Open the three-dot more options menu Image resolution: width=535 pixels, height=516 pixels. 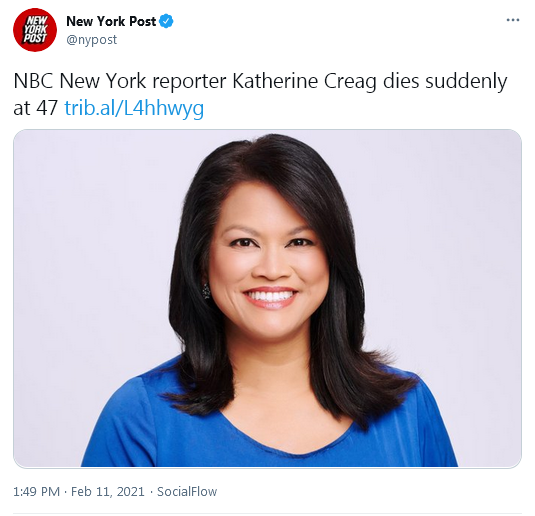pos(513,20)
